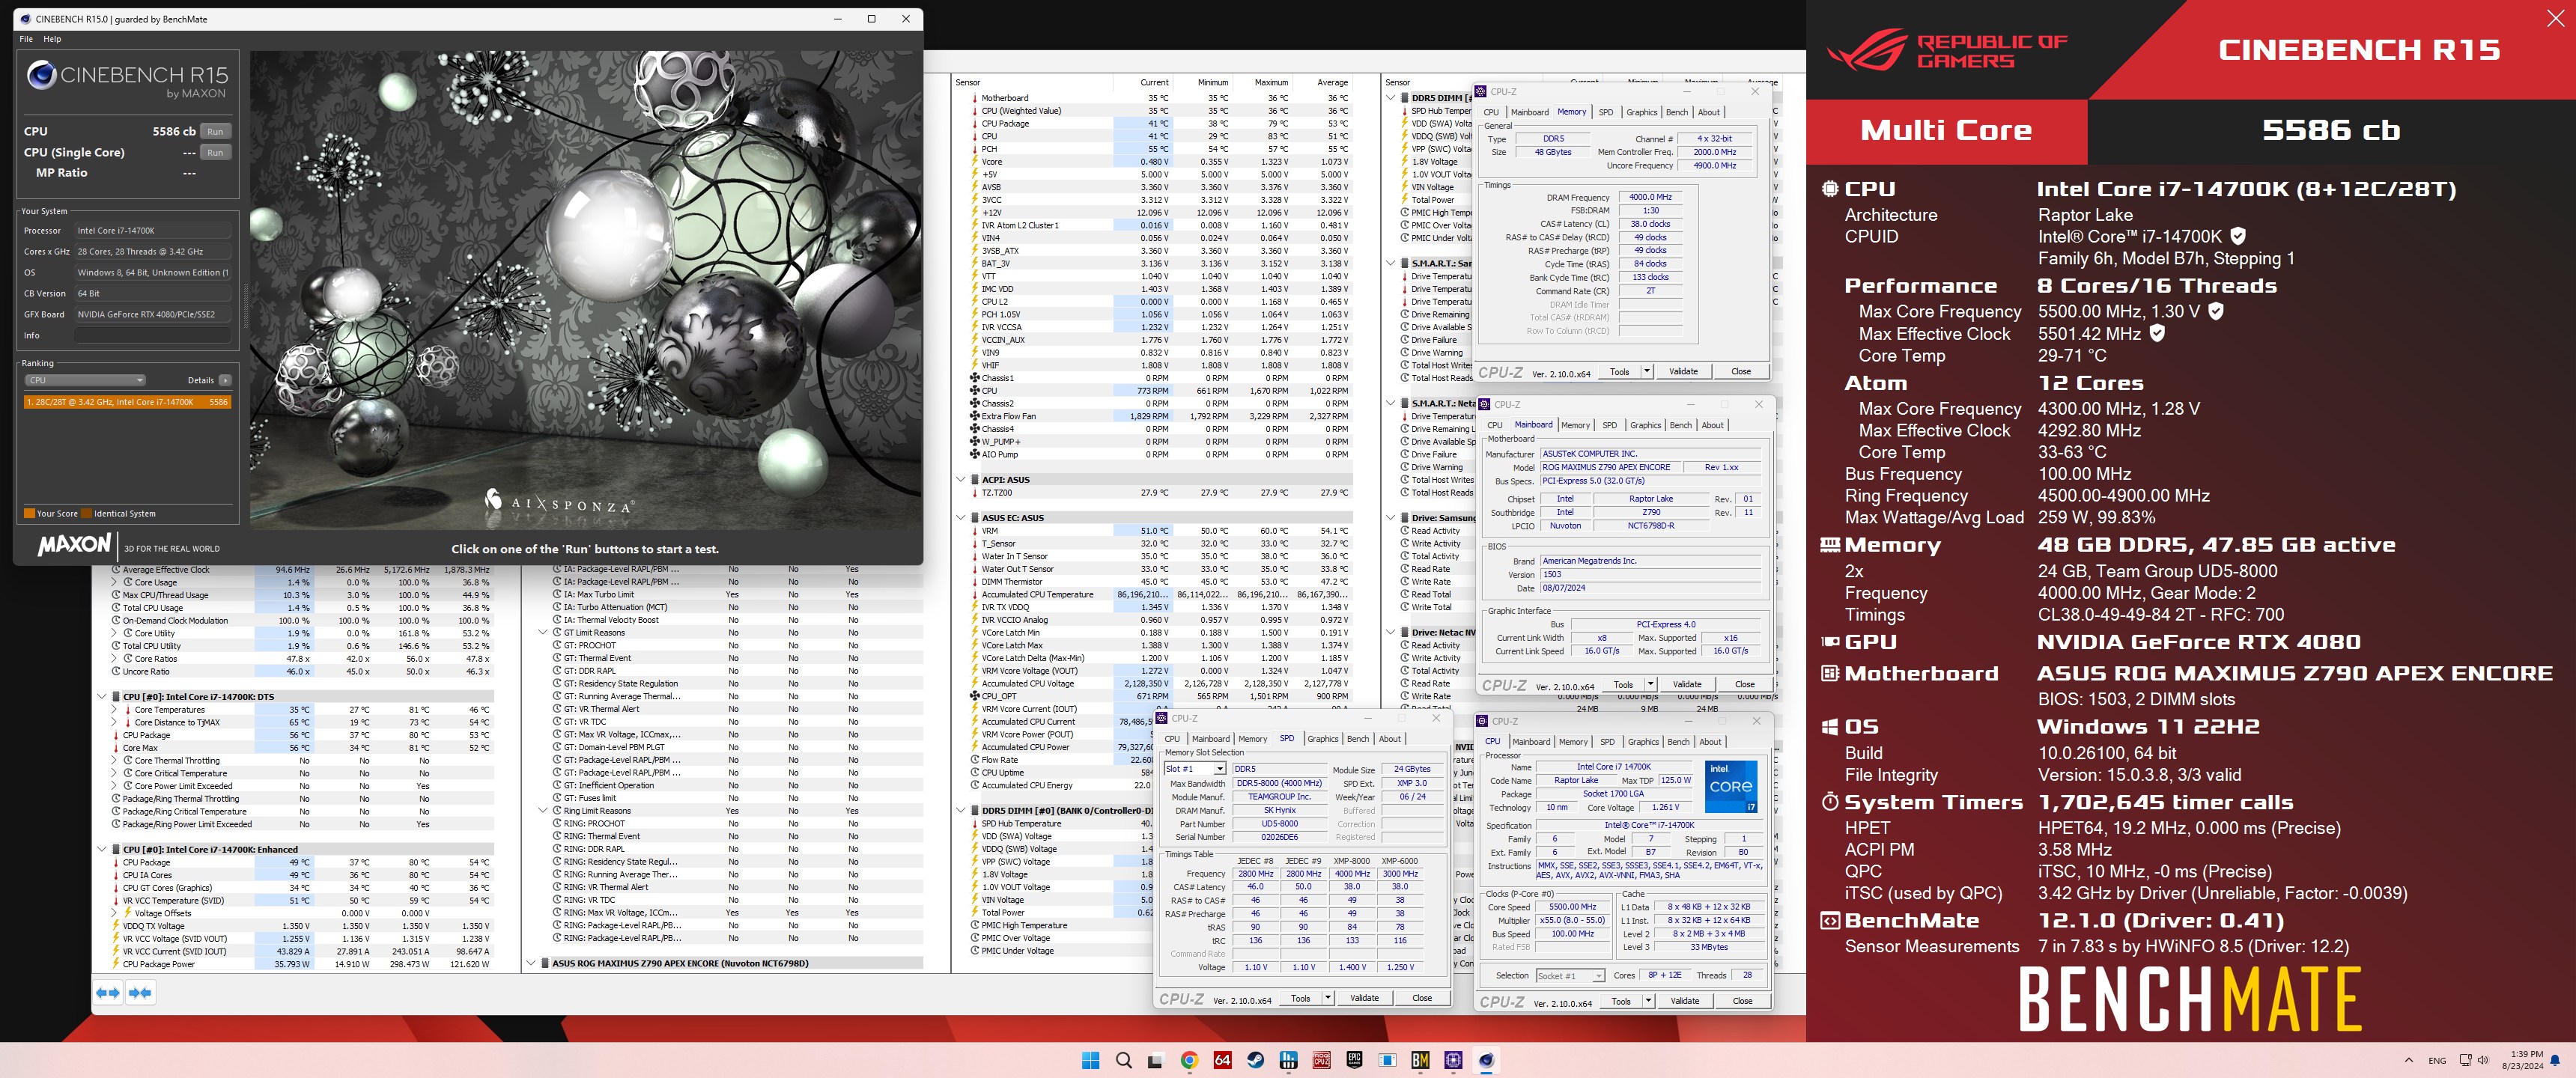Click the Info field in Cinebench

(x=152, y=336)
